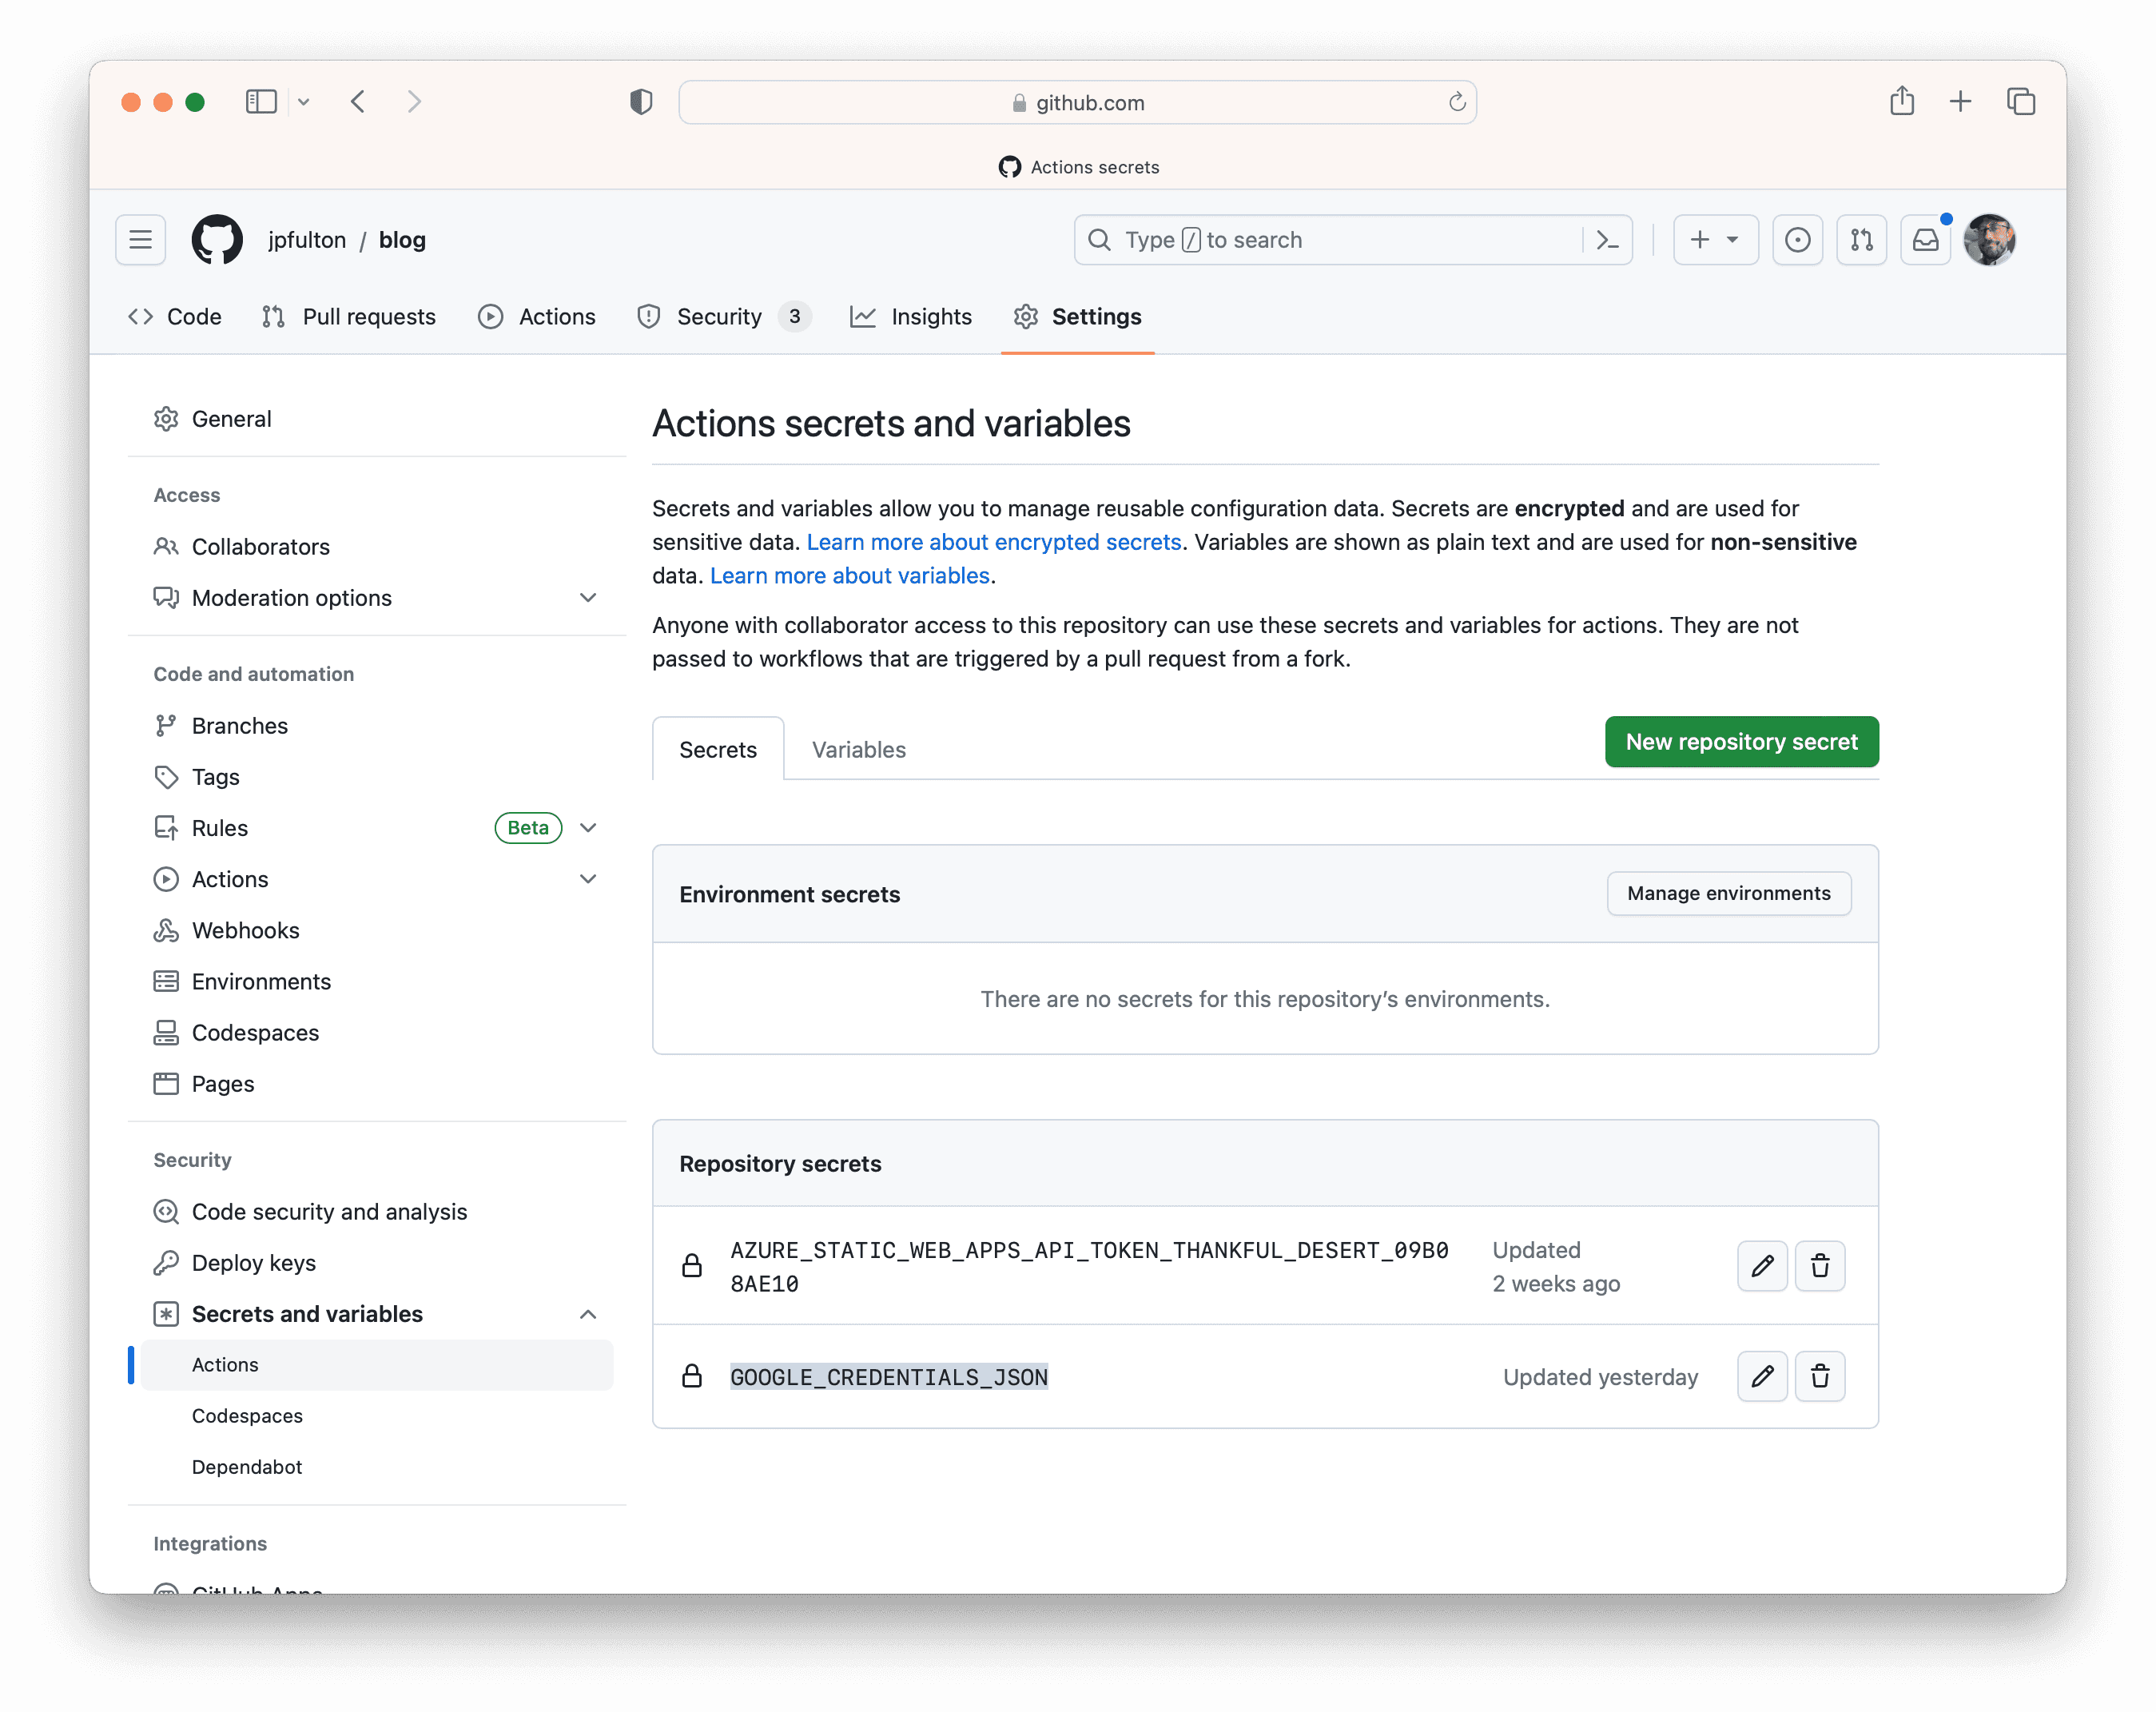
Task: Select the Secrets tab
Action: pos(718,750)
